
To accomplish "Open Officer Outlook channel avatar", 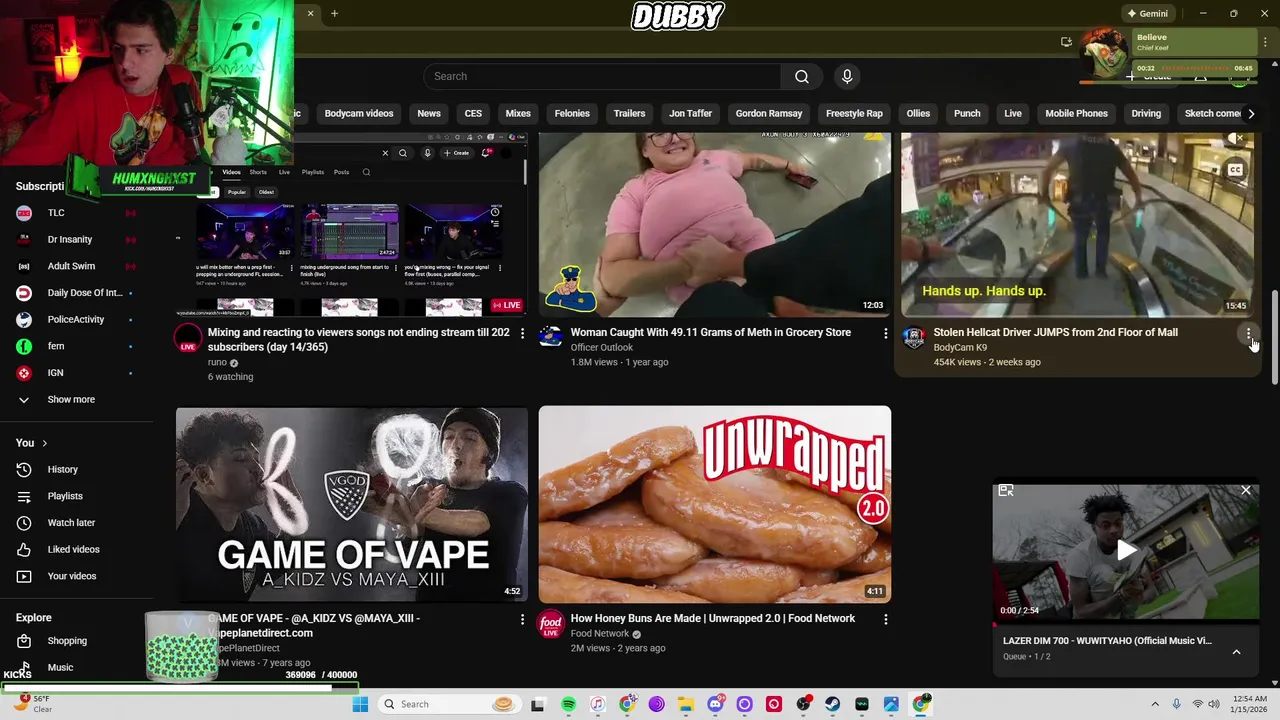I will coord(551,337).
